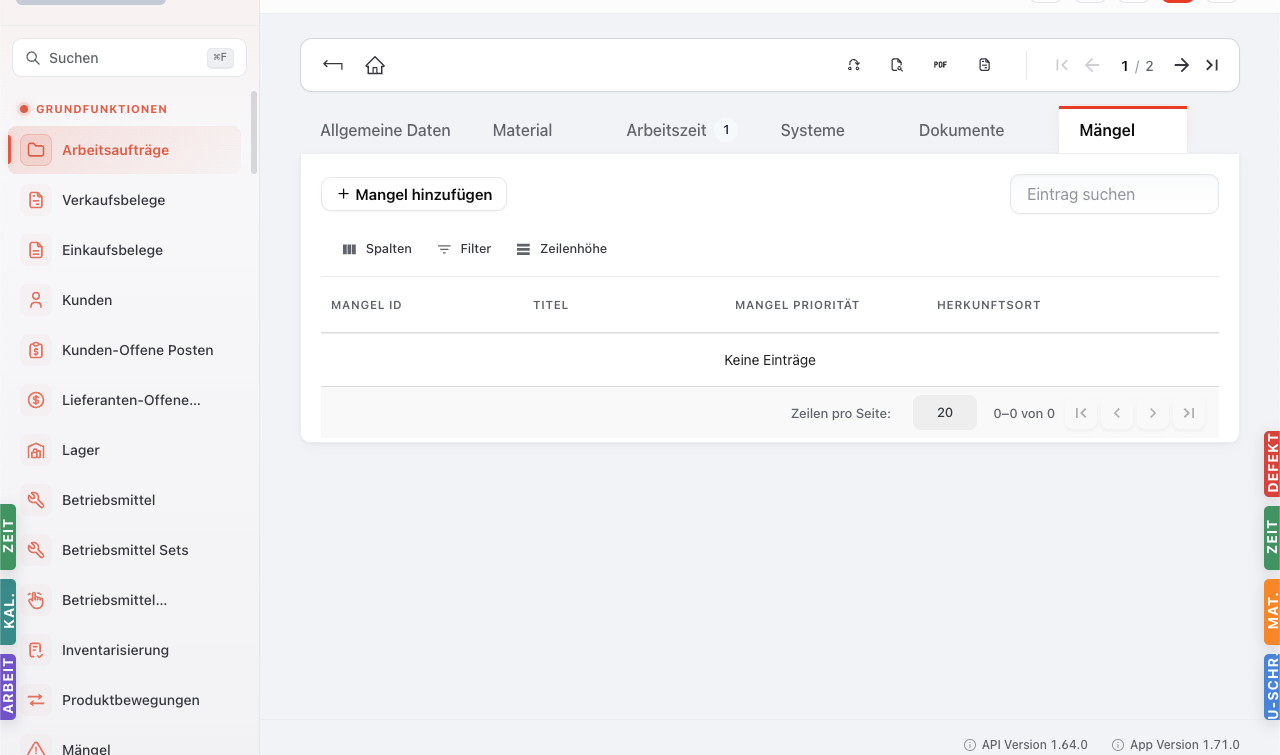The image size is (1280, 755).
Task: Open the green ZEIT tab on right edge
Action: pyautogui.click(x=1272, y=538)
